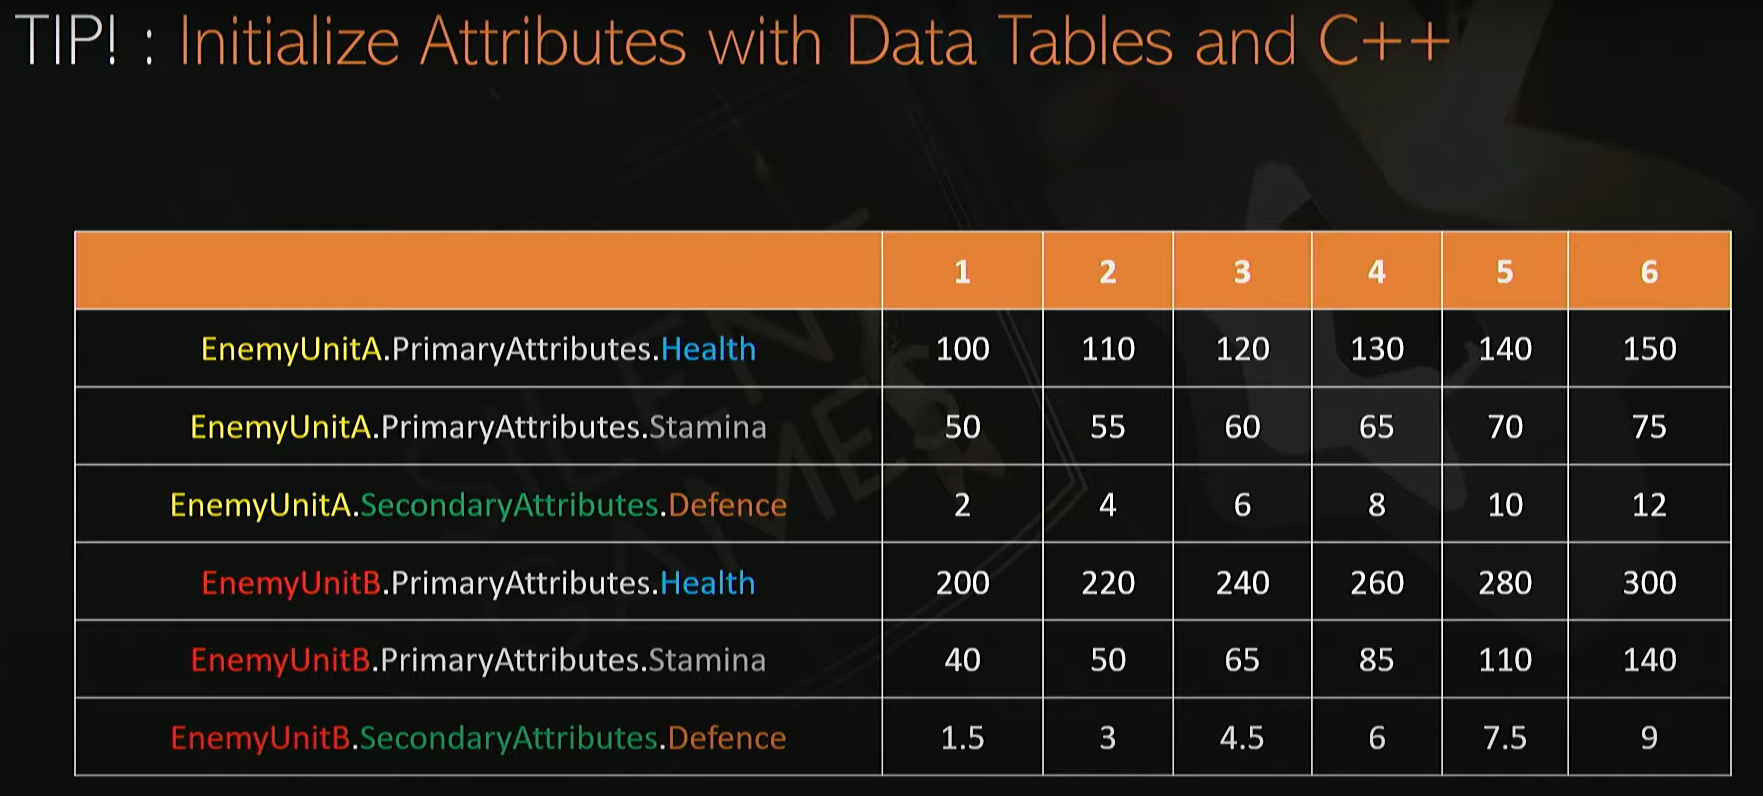This screenshot has width=1763, height=796.
Task: Select EnemyUnitA Defence value 12
Action: click(x=1649, y=505)
